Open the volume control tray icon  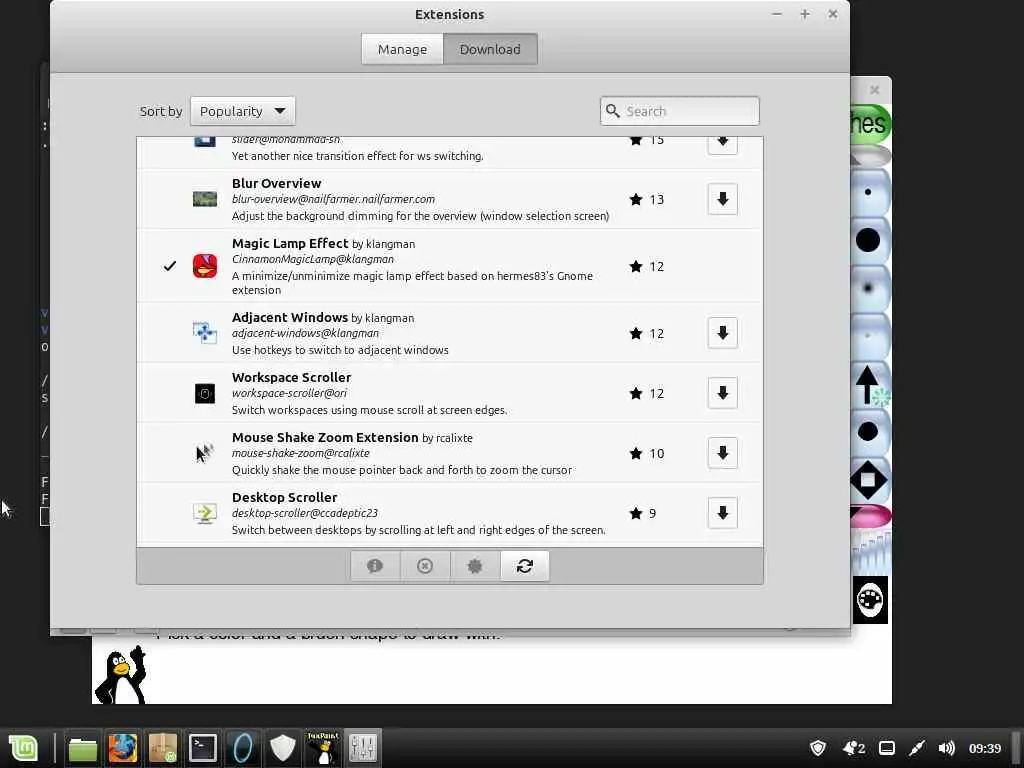(x=946, y=748)
